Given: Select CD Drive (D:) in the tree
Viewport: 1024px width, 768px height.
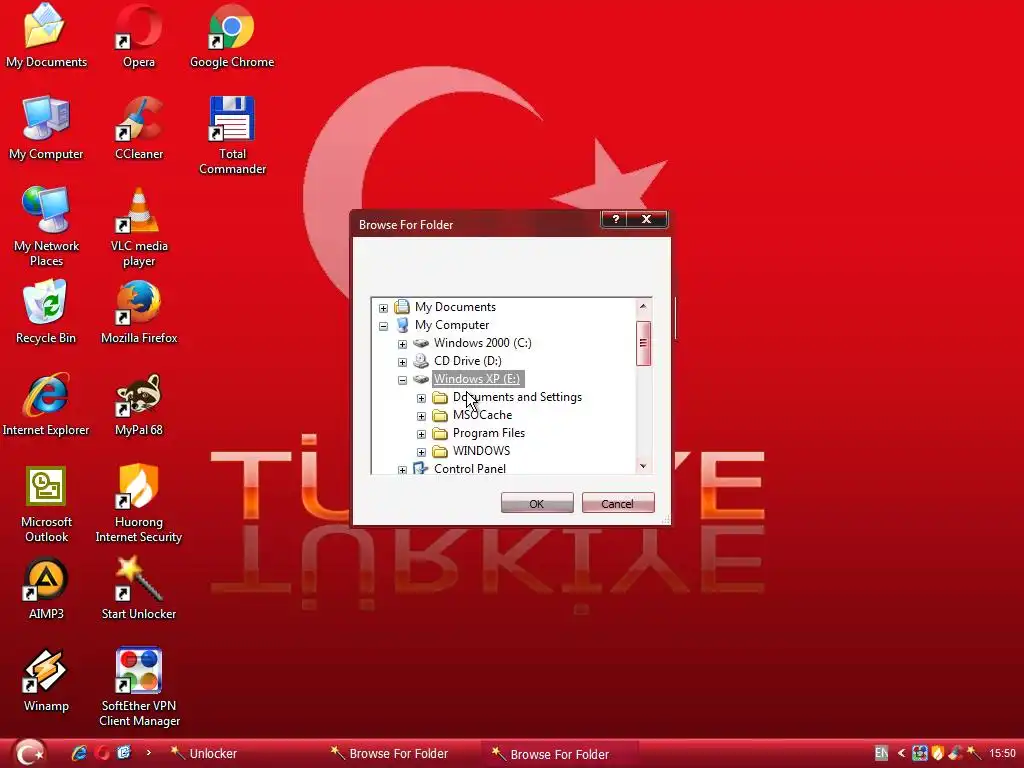Looking at the screenshot, I should [x=468, y=361].
